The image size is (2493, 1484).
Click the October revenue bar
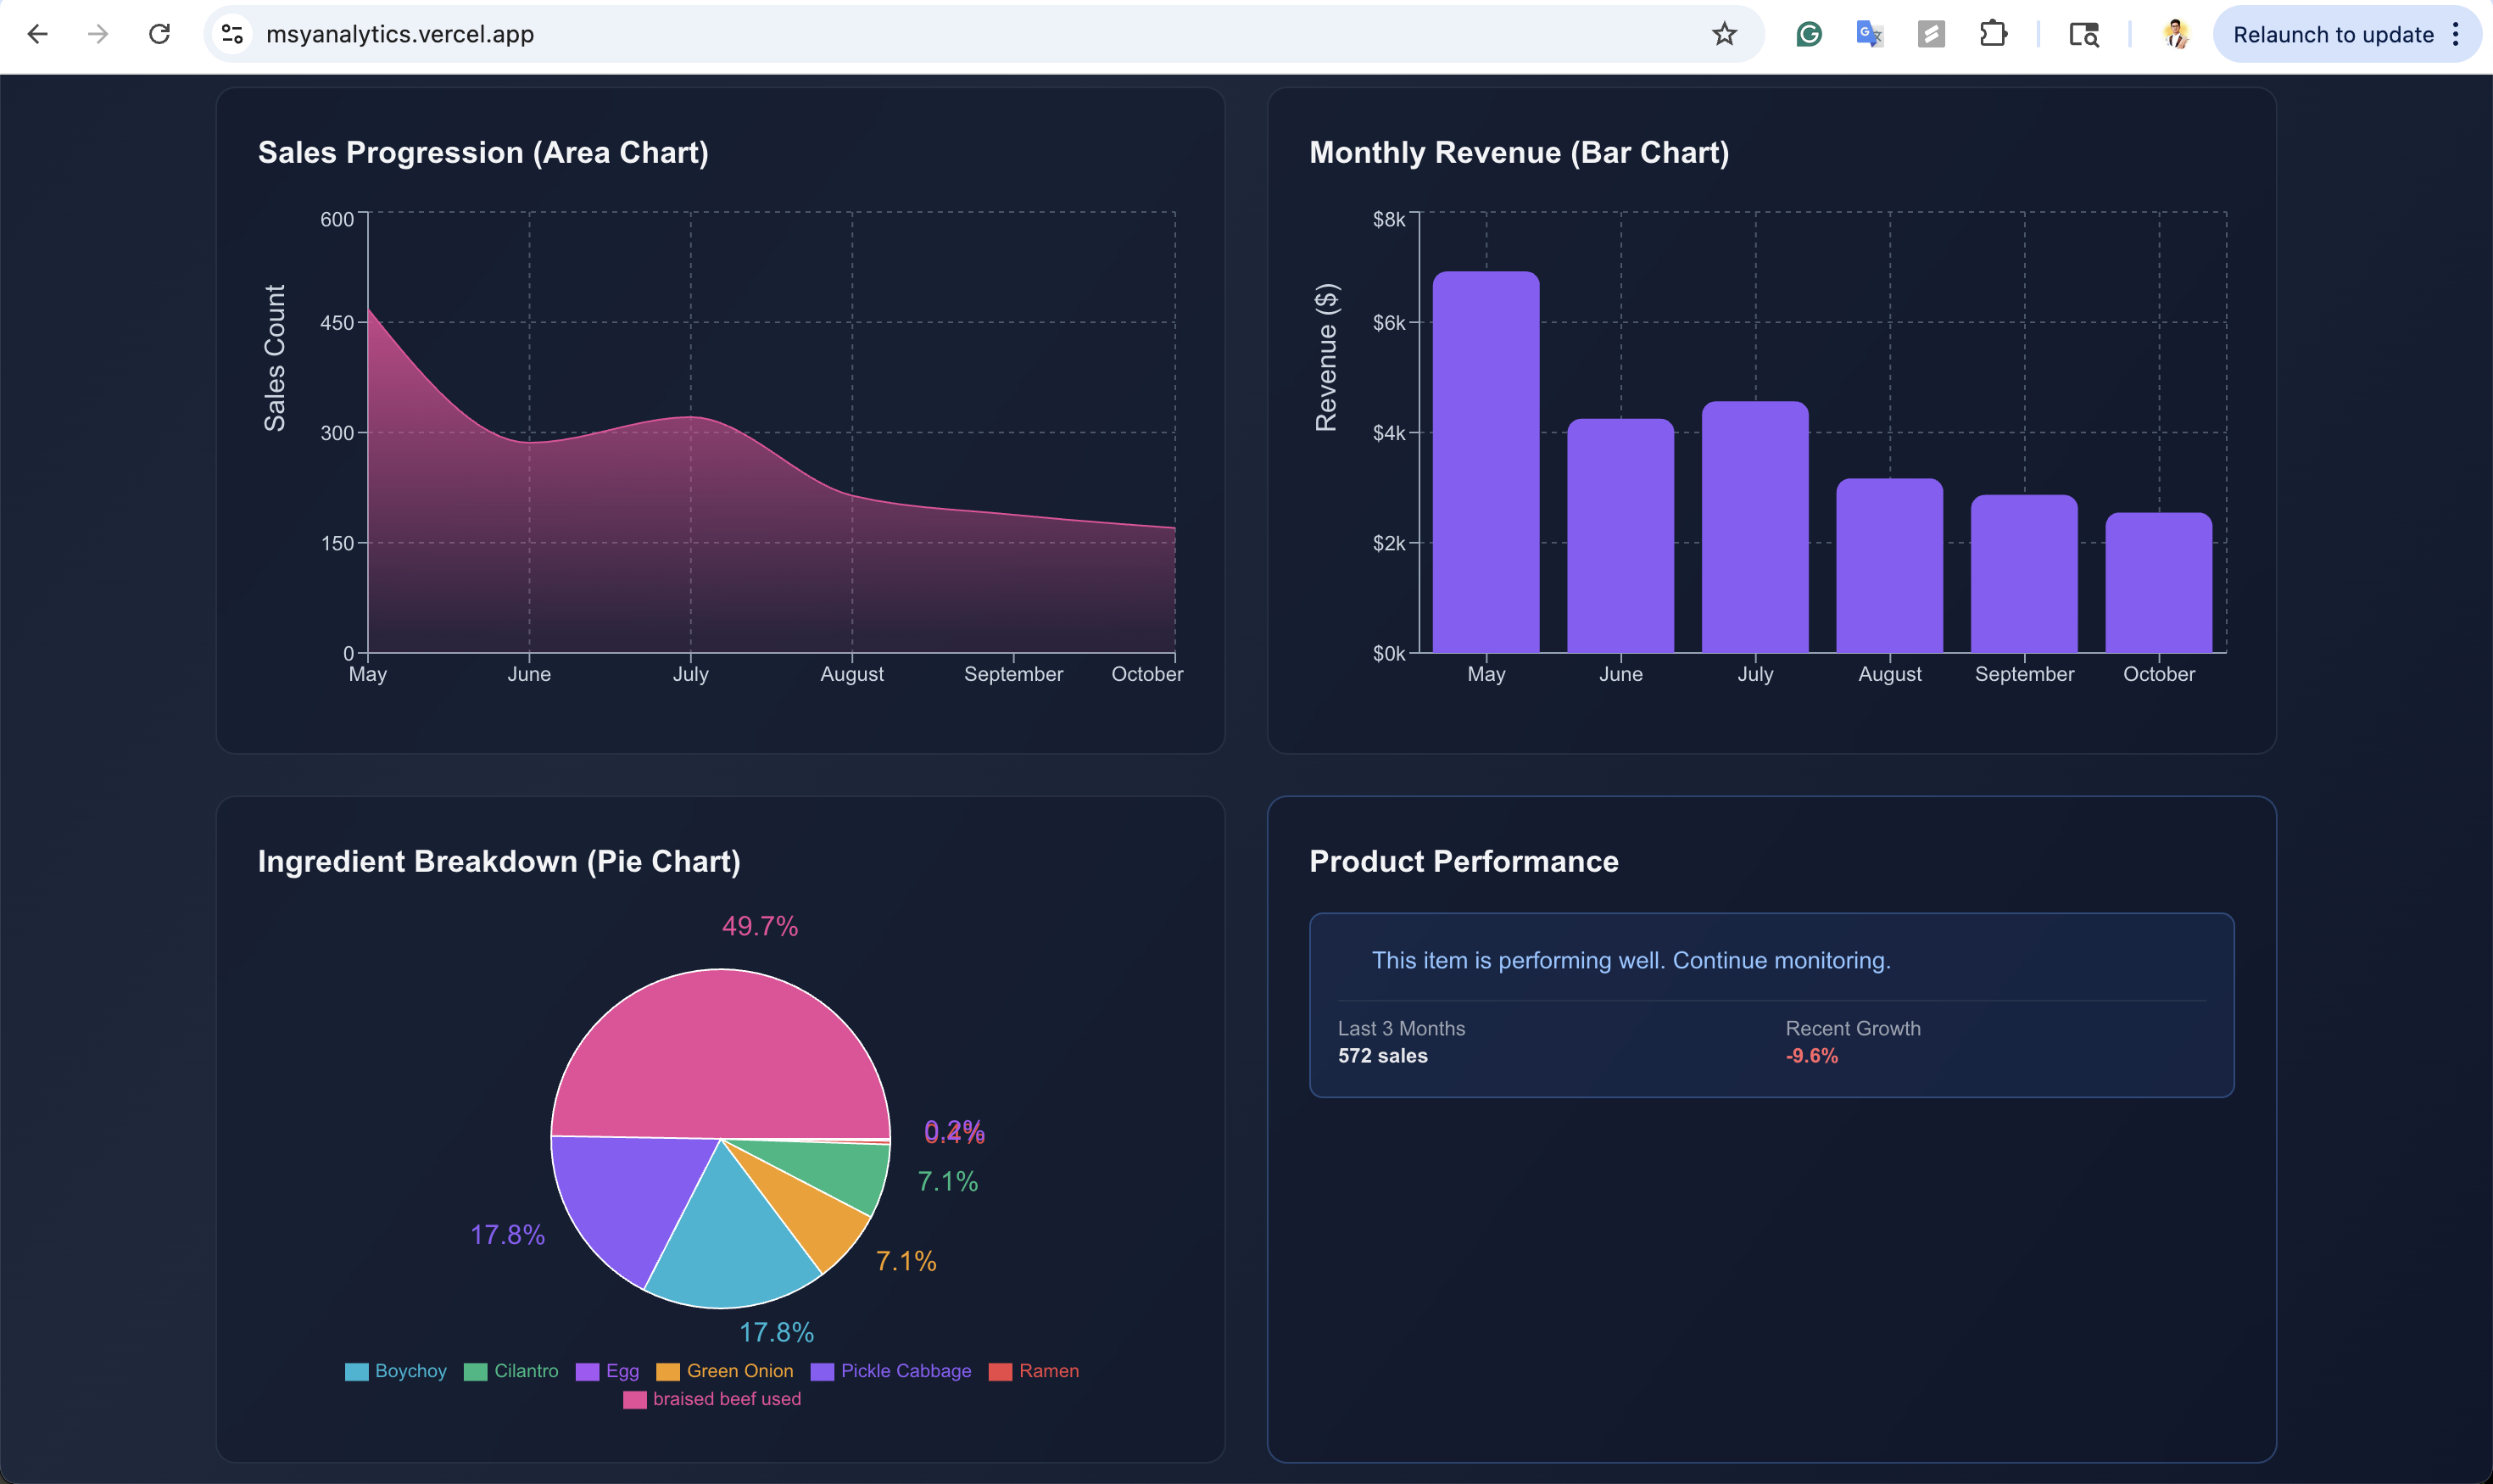click(x=2158, y=583)
